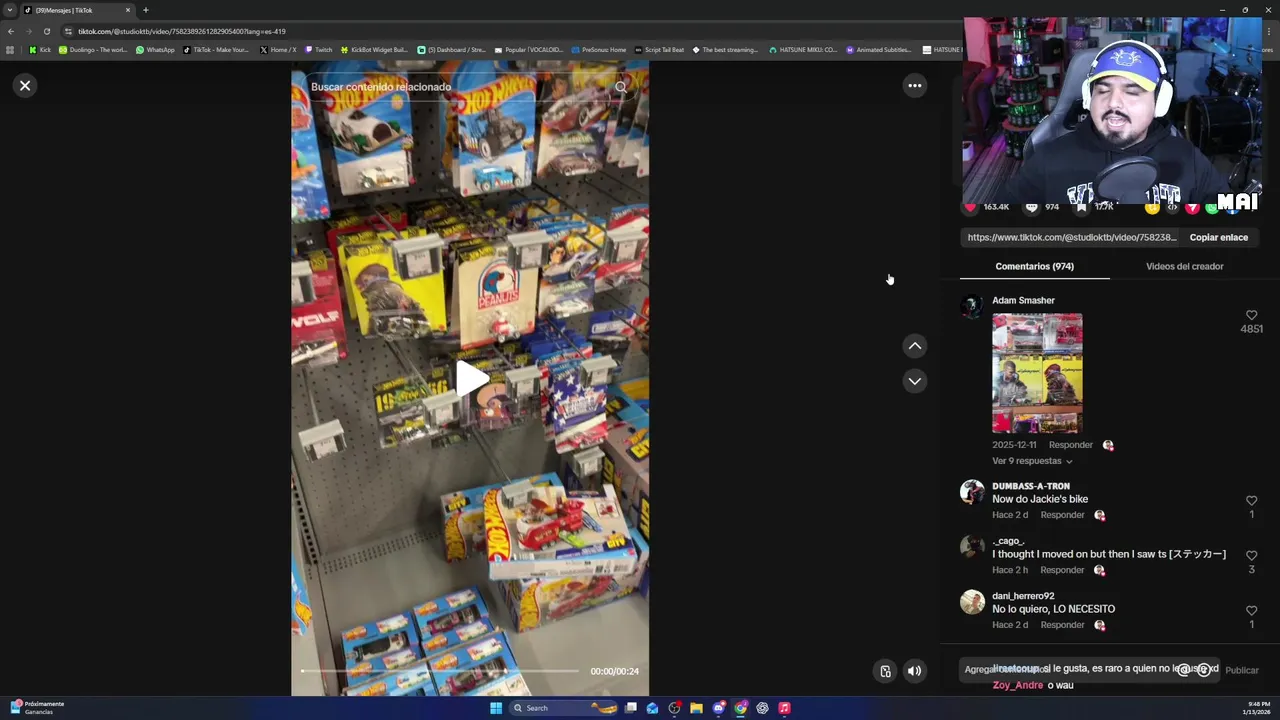This screenshot has width=1280, height=720.
Task: Click the search magnifier in related content bar
Action: [x=620, y=87]
